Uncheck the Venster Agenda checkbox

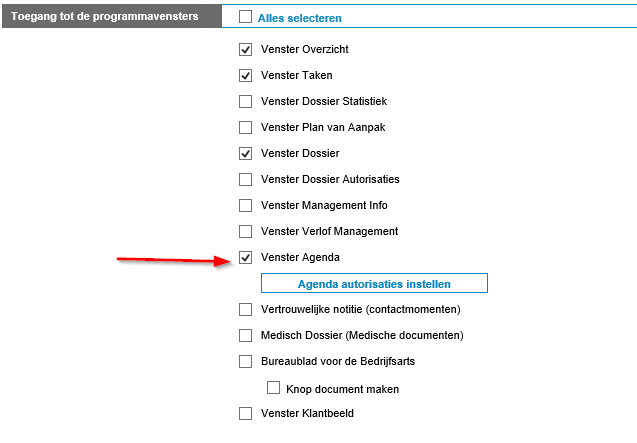point(245,257)
